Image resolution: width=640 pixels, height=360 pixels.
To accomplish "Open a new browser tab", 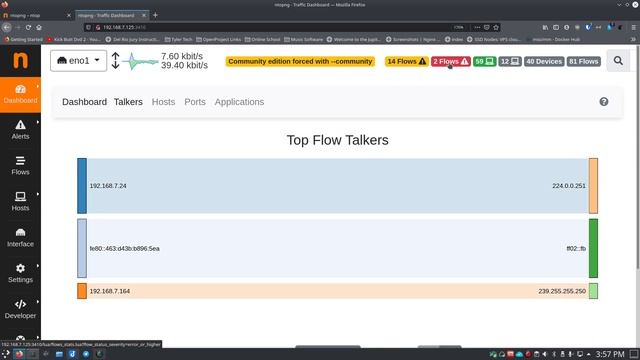I will pos(155,15).
